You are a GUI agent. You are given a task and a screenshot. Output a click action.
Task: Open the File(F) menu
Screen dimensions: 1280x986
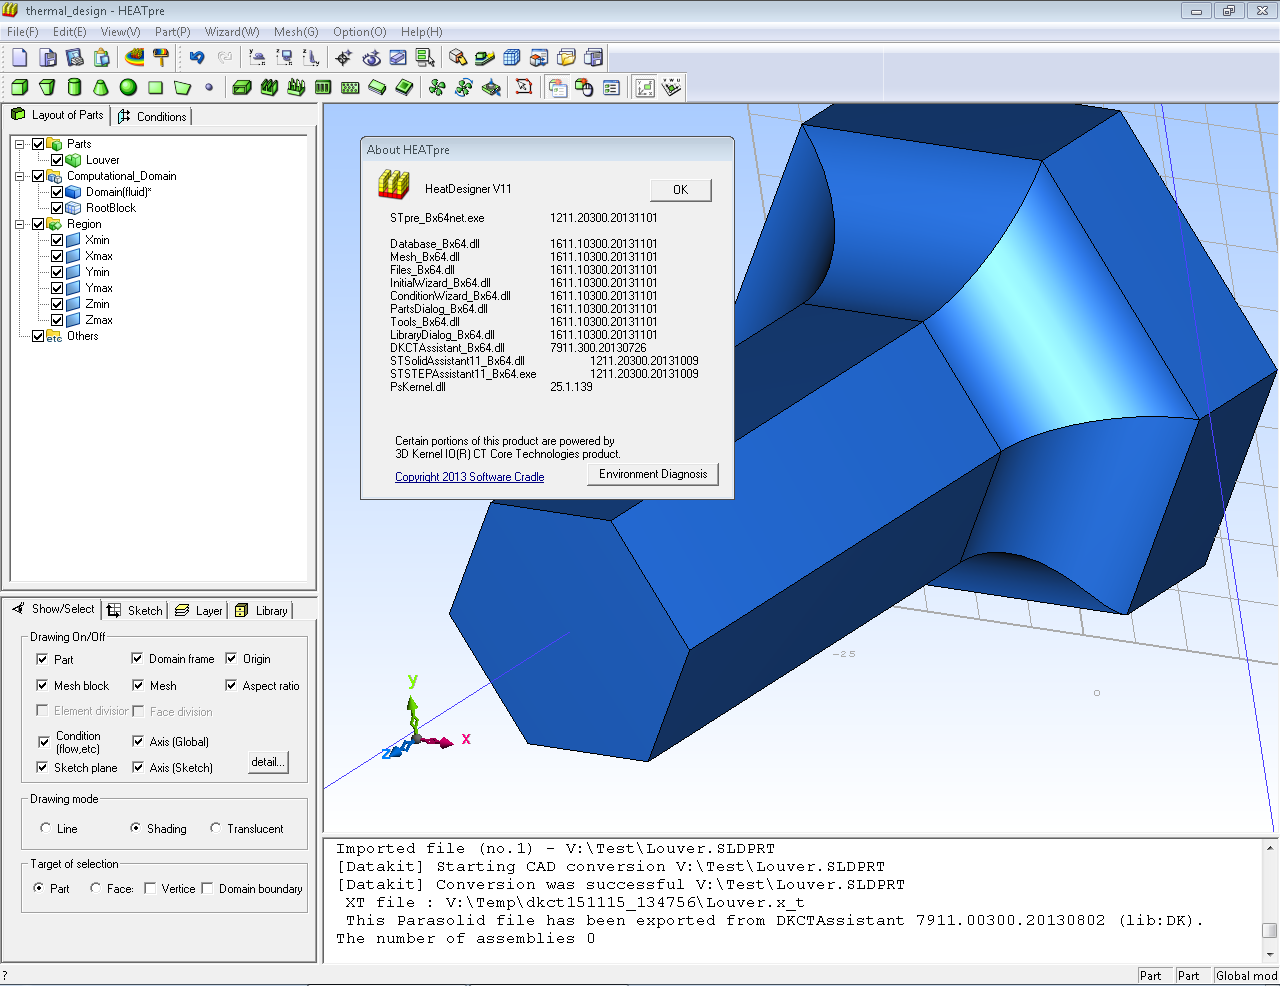[22, 32]
